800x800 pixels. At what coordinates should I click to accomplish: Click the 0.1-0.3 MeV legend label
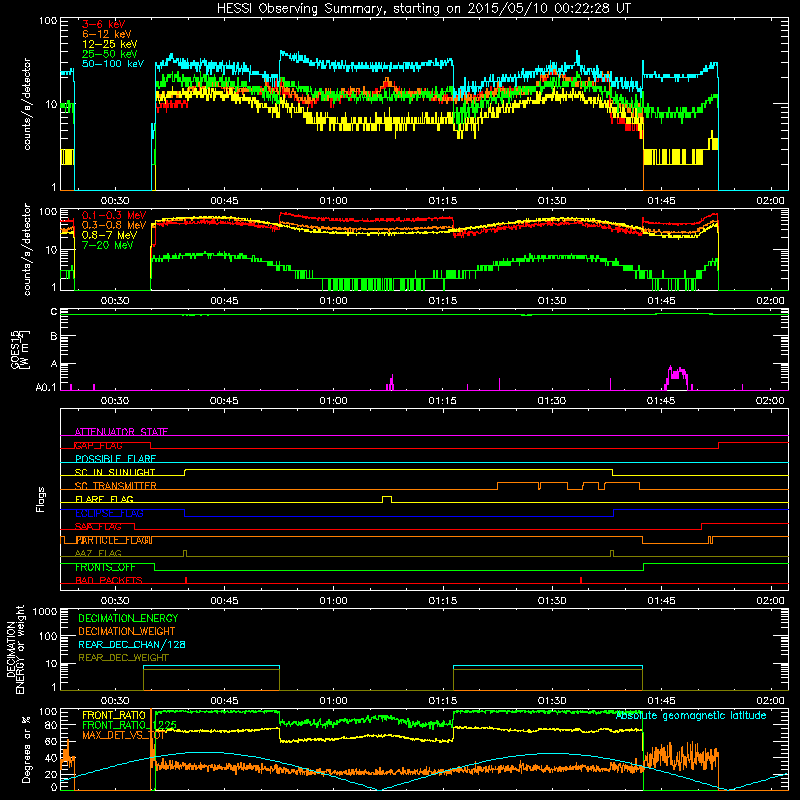point(114,215)
